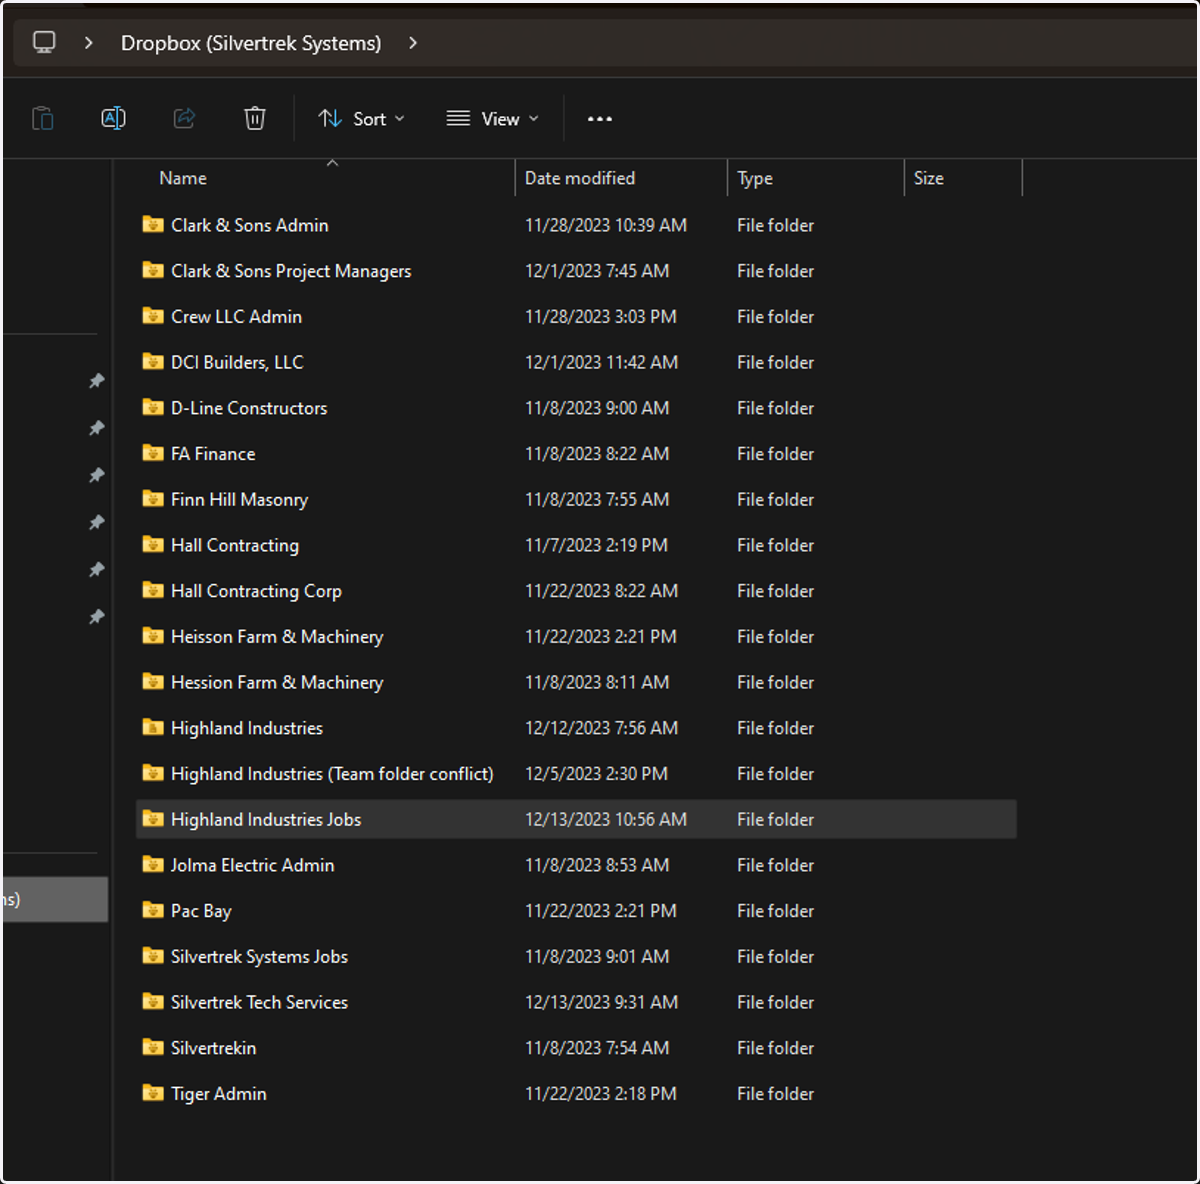
Task: Select the Hession Farm & Machinery folder name
Action: 277,682
